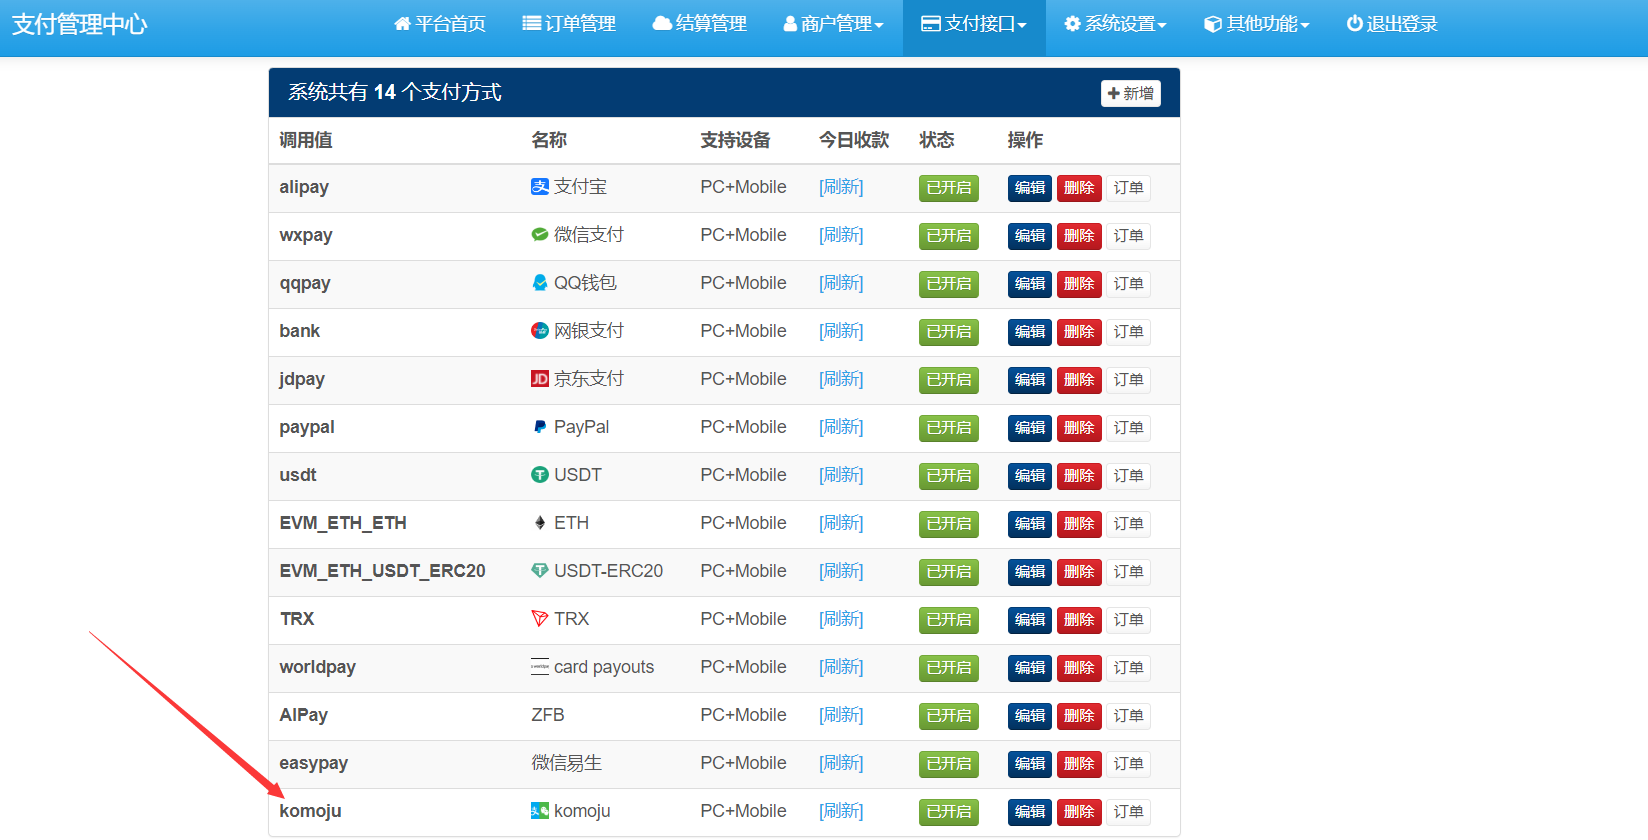Expand the 商户管理 dropdown menu

(834, 24)
